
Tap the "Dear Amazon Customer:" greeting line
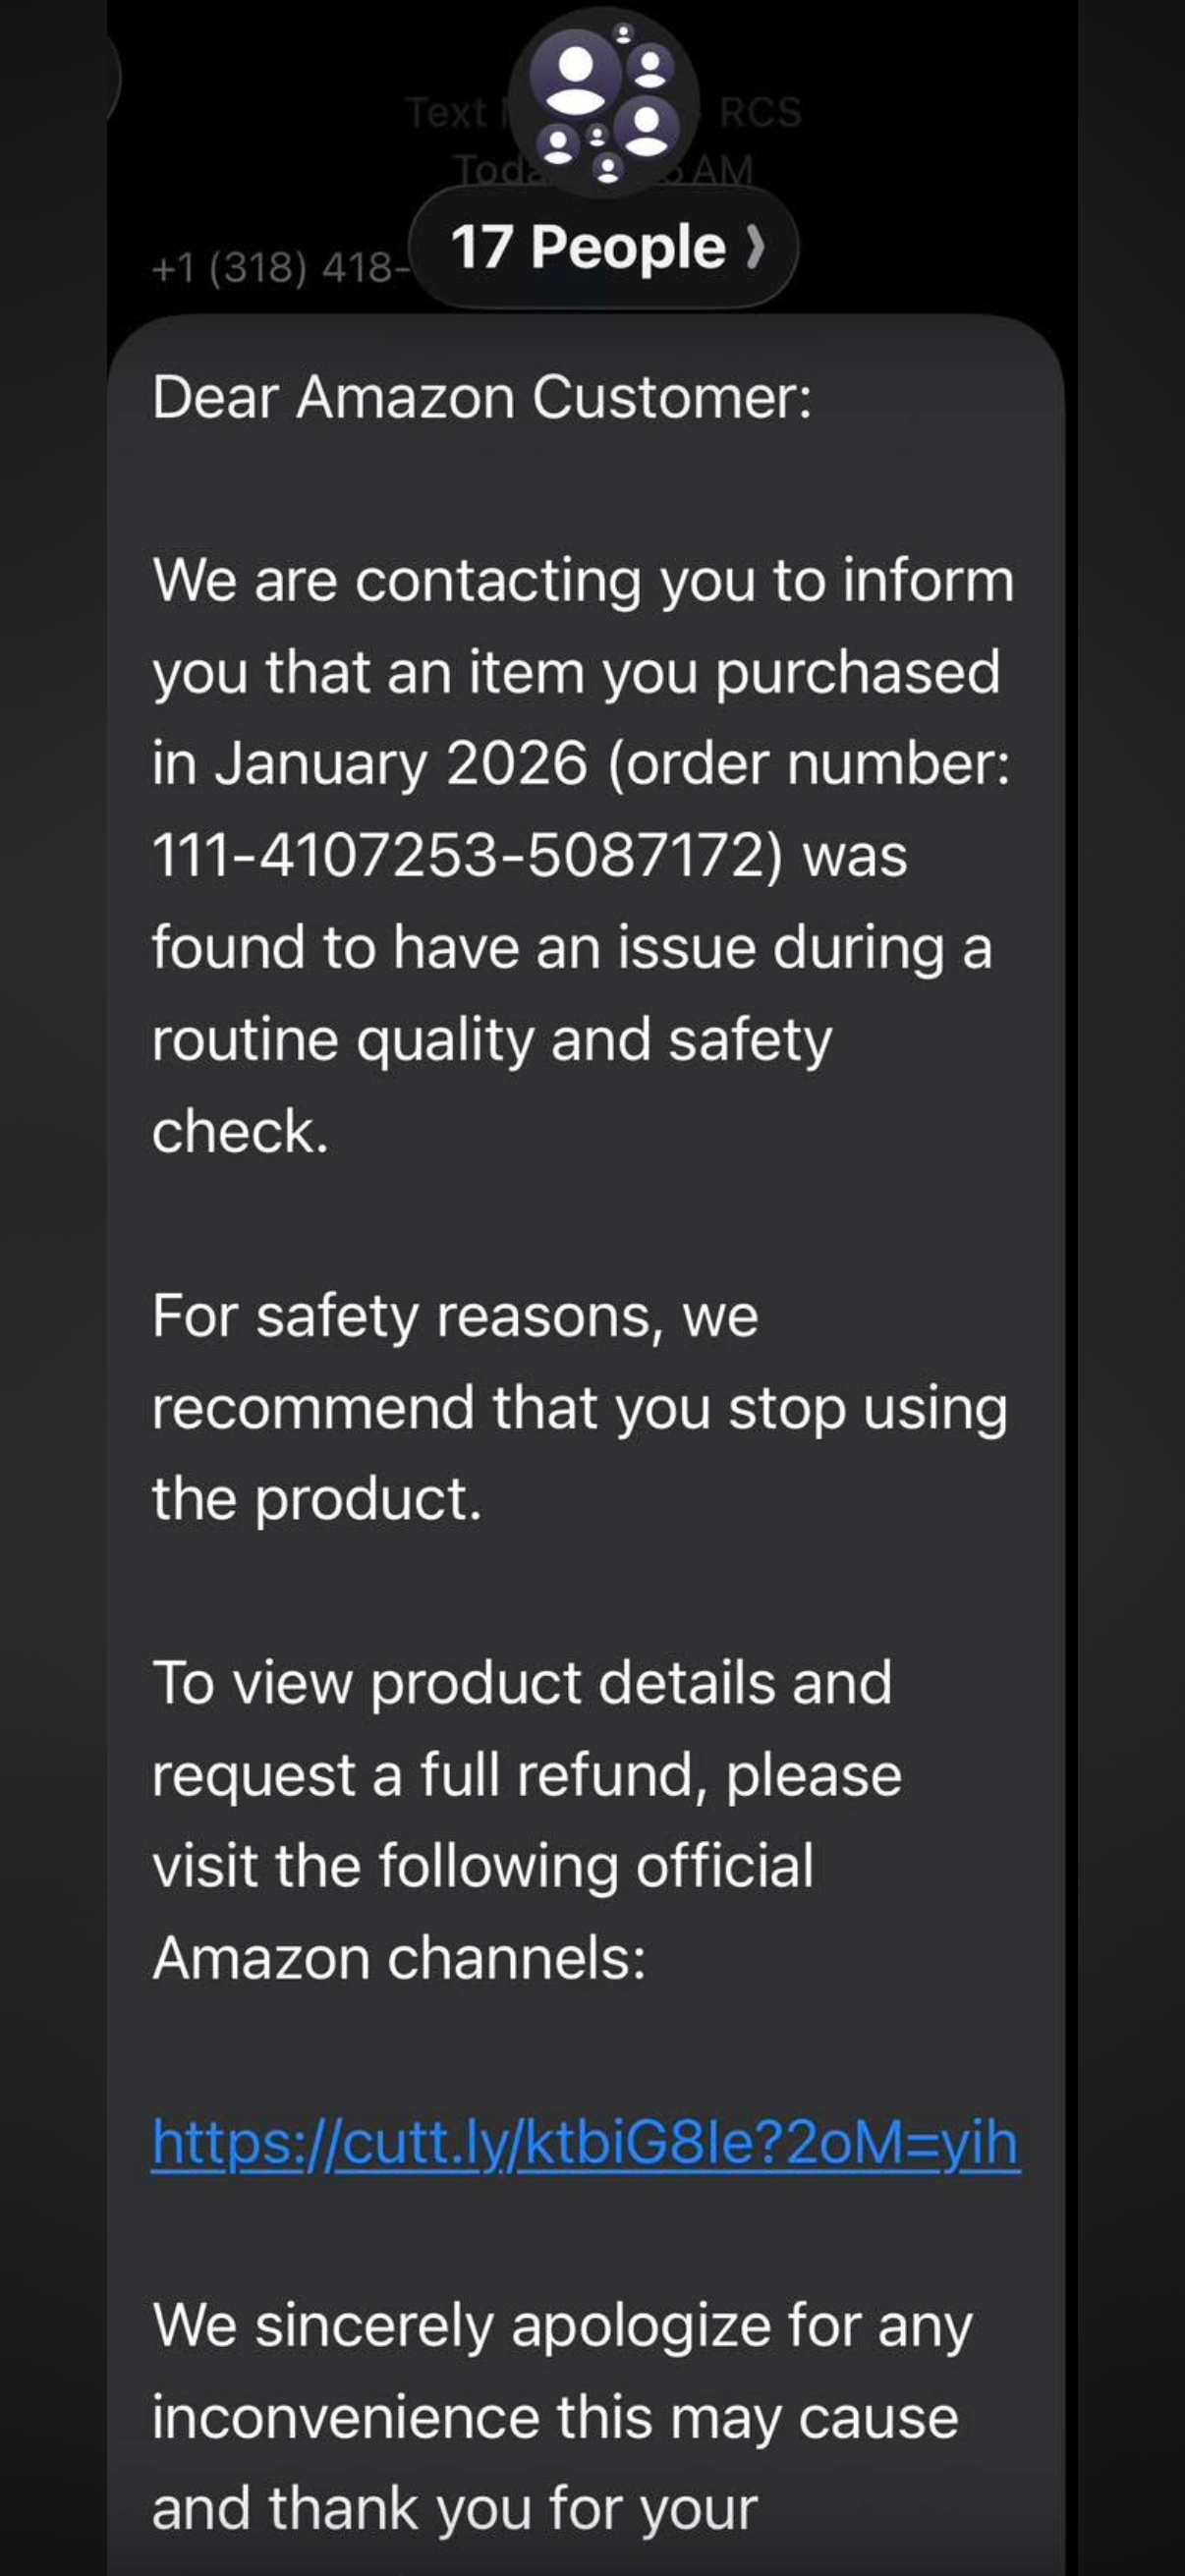(482, 397)
